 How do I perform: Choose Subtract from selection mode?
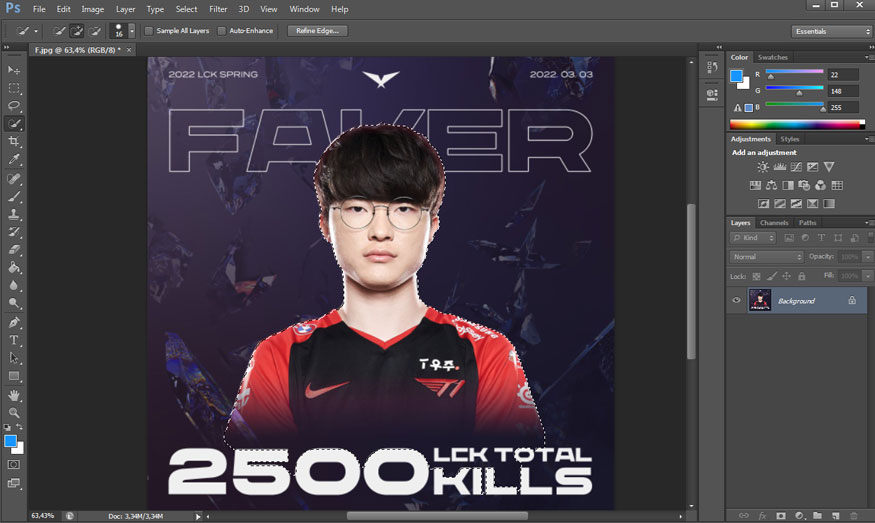(x=95, y=31)
